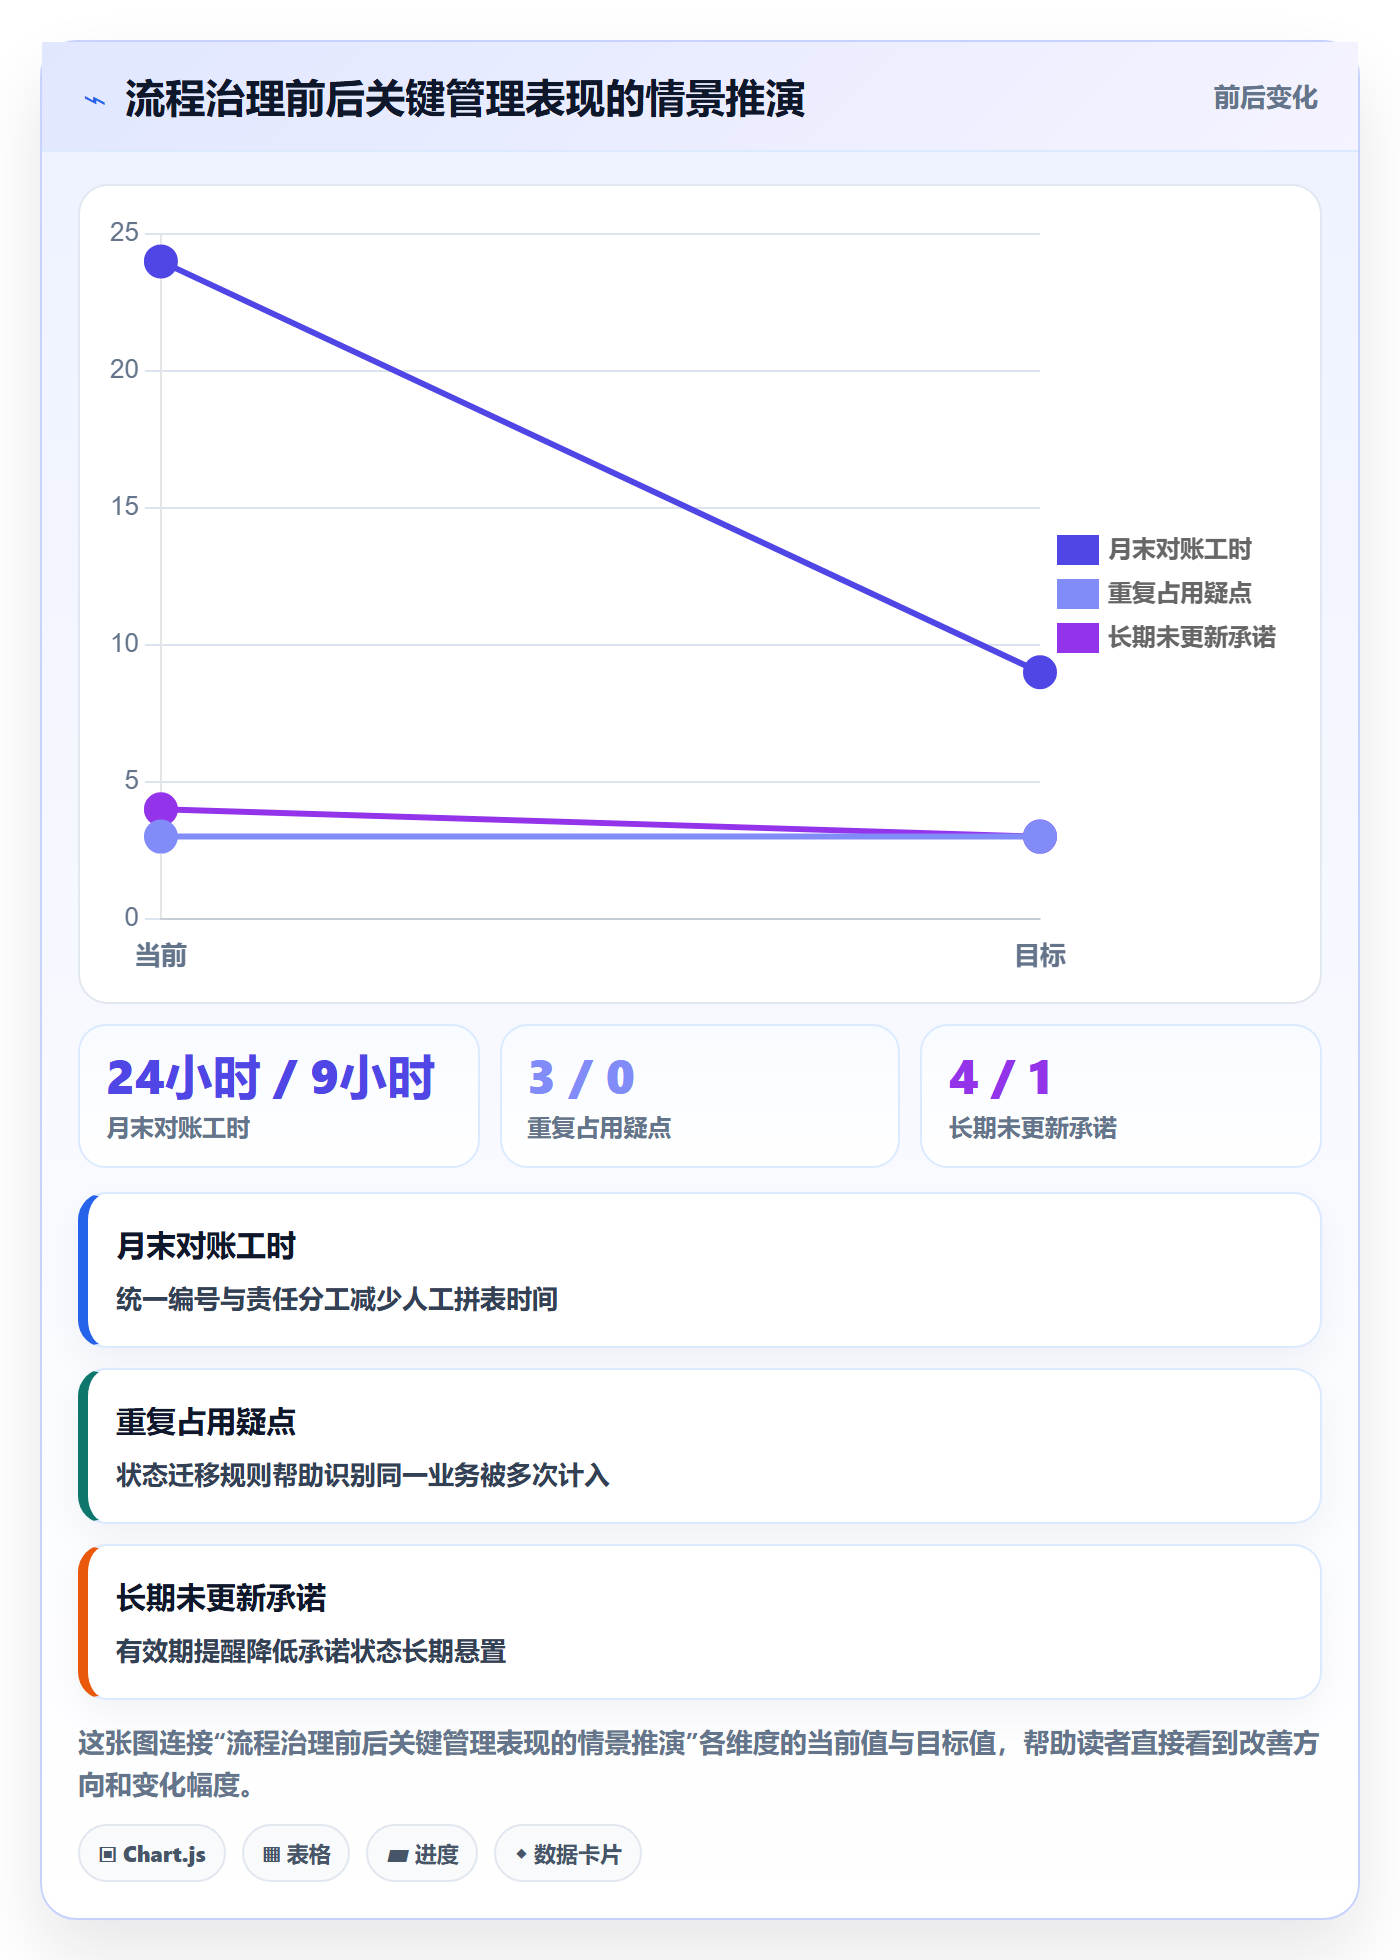Click the 重复占用疑点 legend label
This screenshot has height=1960, width=1400.
(x=1180, y=594)
